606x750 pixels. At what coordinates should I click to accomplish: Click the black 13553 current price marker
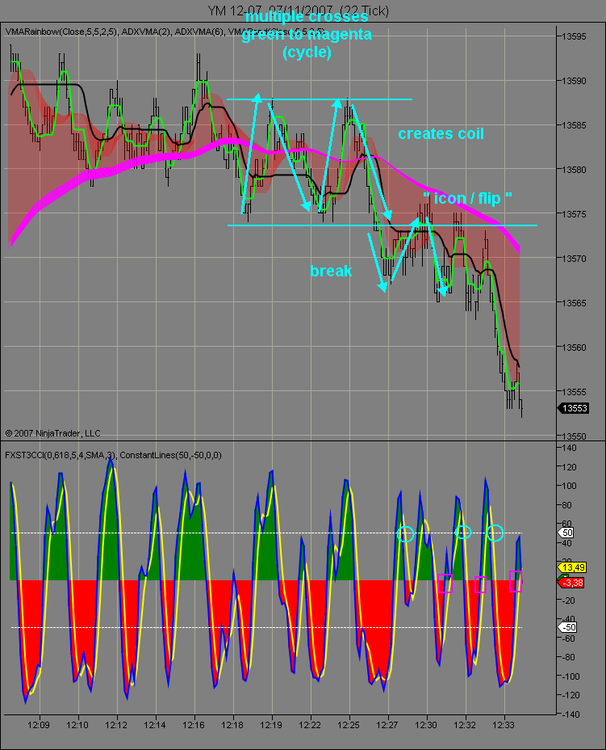click(x=573, y=408)
